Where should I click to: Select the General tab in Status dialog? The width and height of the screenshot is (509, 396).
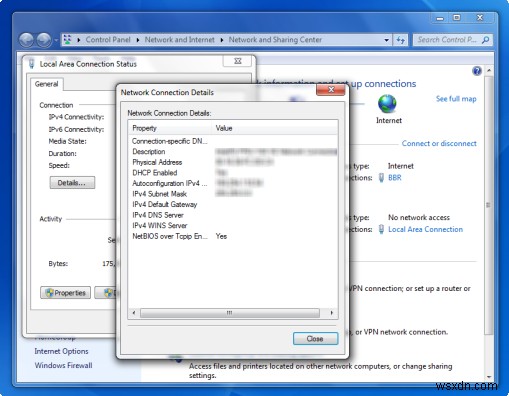tap(46, 84)
